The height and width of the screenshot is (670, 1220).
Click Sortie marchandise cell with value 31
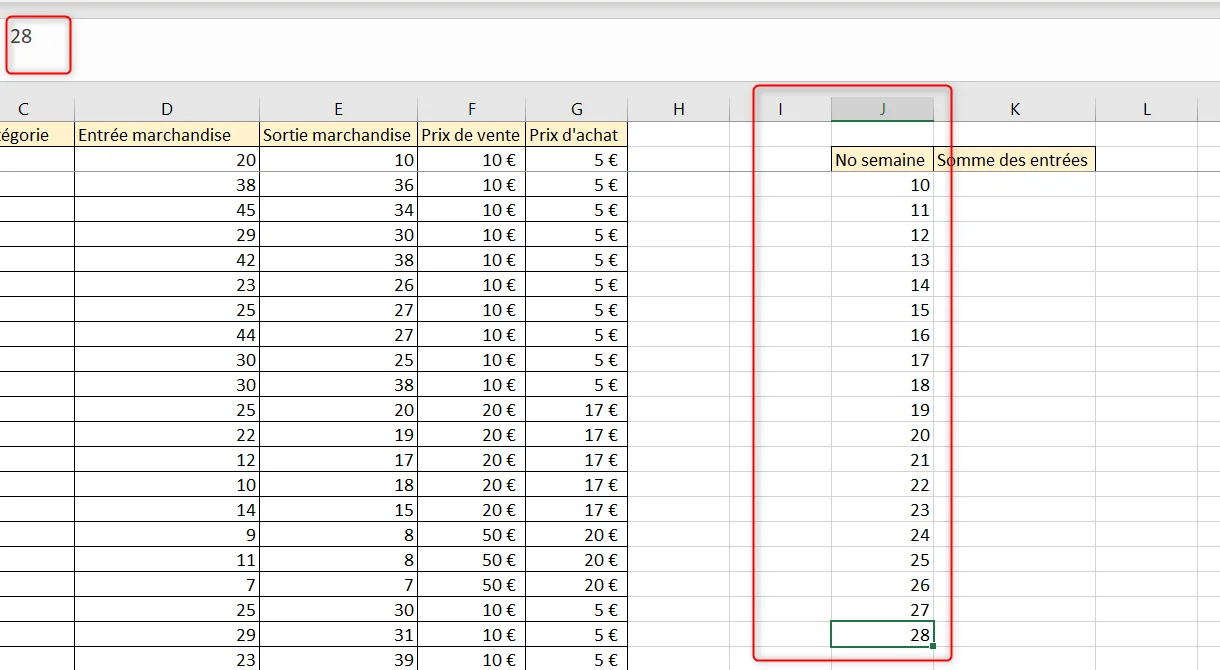click(339, 635)
